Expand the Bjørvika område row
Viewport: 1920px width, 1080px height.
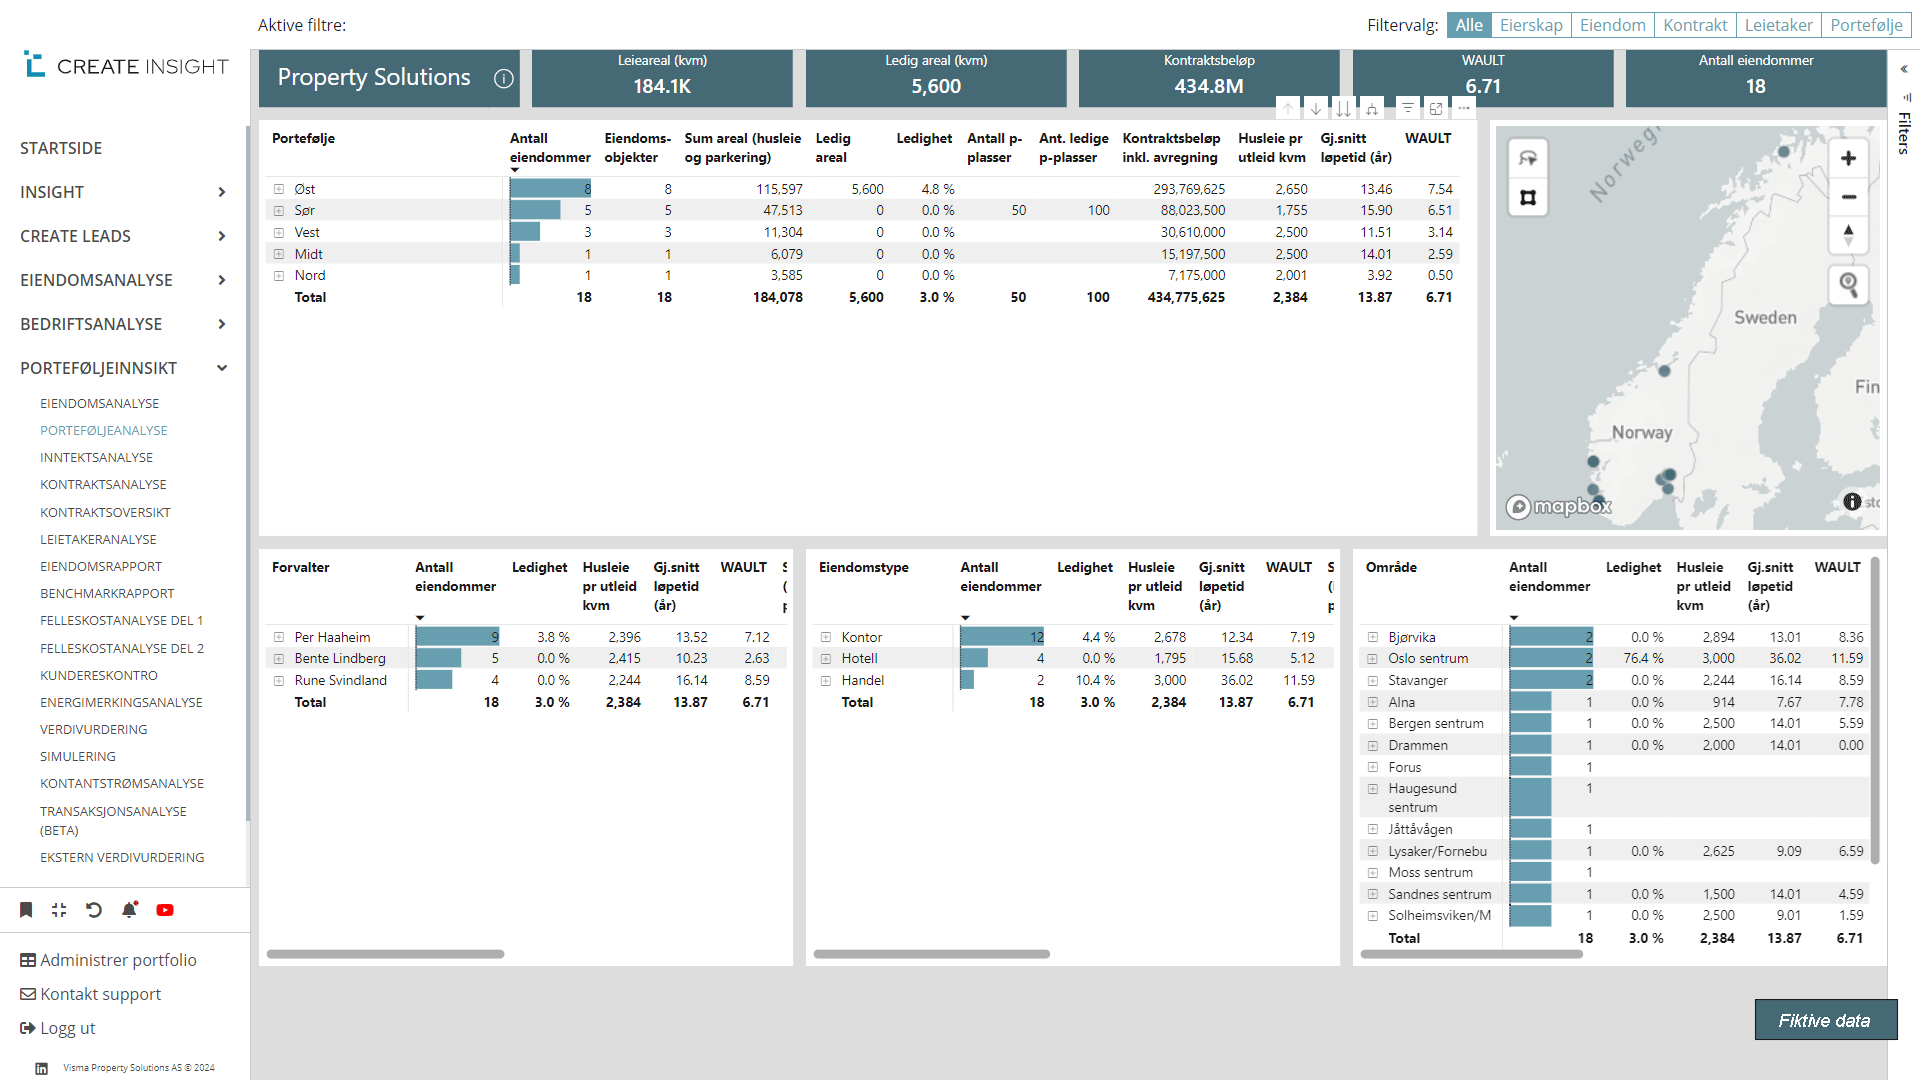click(1373, 637)
